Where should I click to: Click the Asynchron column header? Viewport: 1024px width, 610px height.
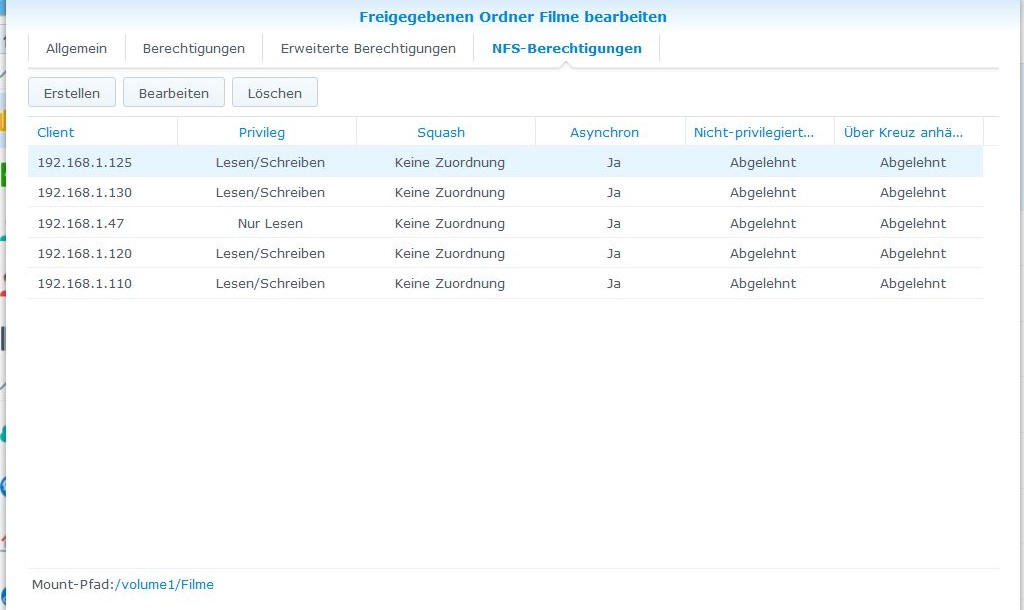click(604, 132)
